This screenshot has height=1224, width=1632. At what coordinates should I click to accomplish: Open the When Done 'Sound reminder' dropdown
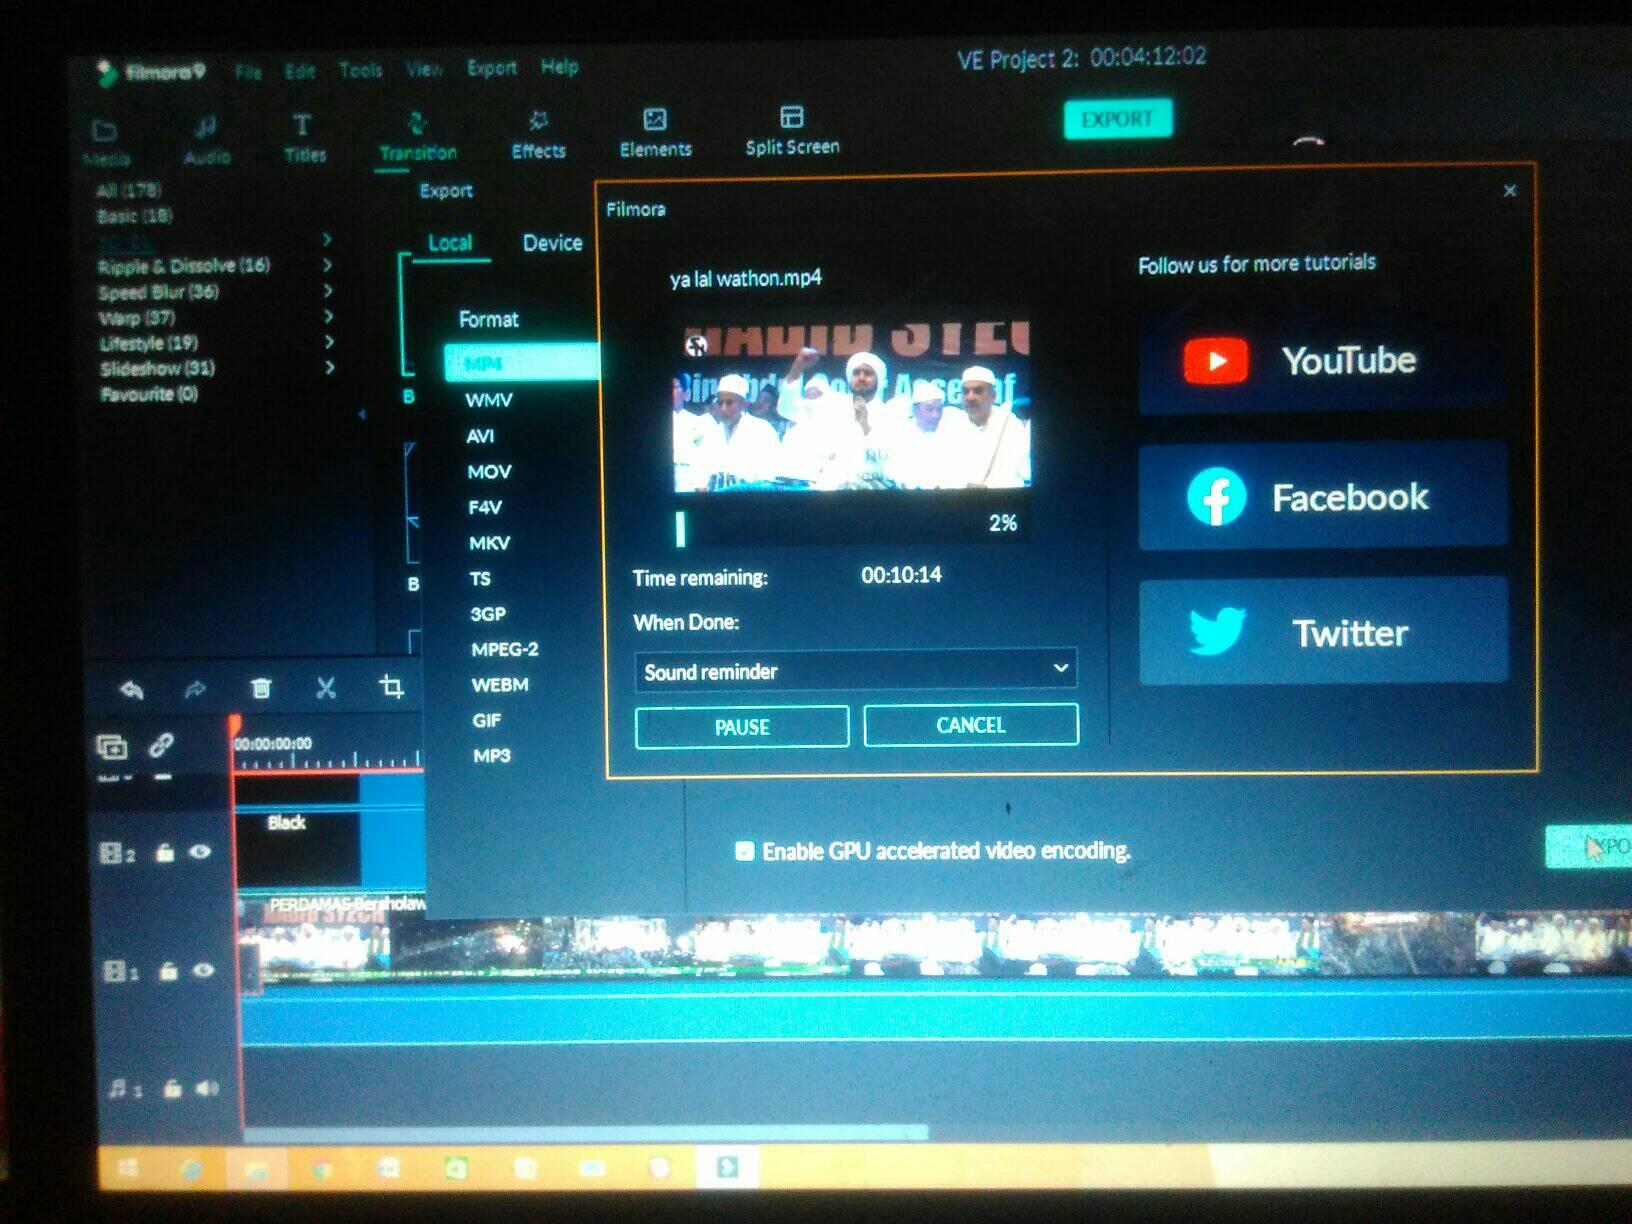pos(856,670)
